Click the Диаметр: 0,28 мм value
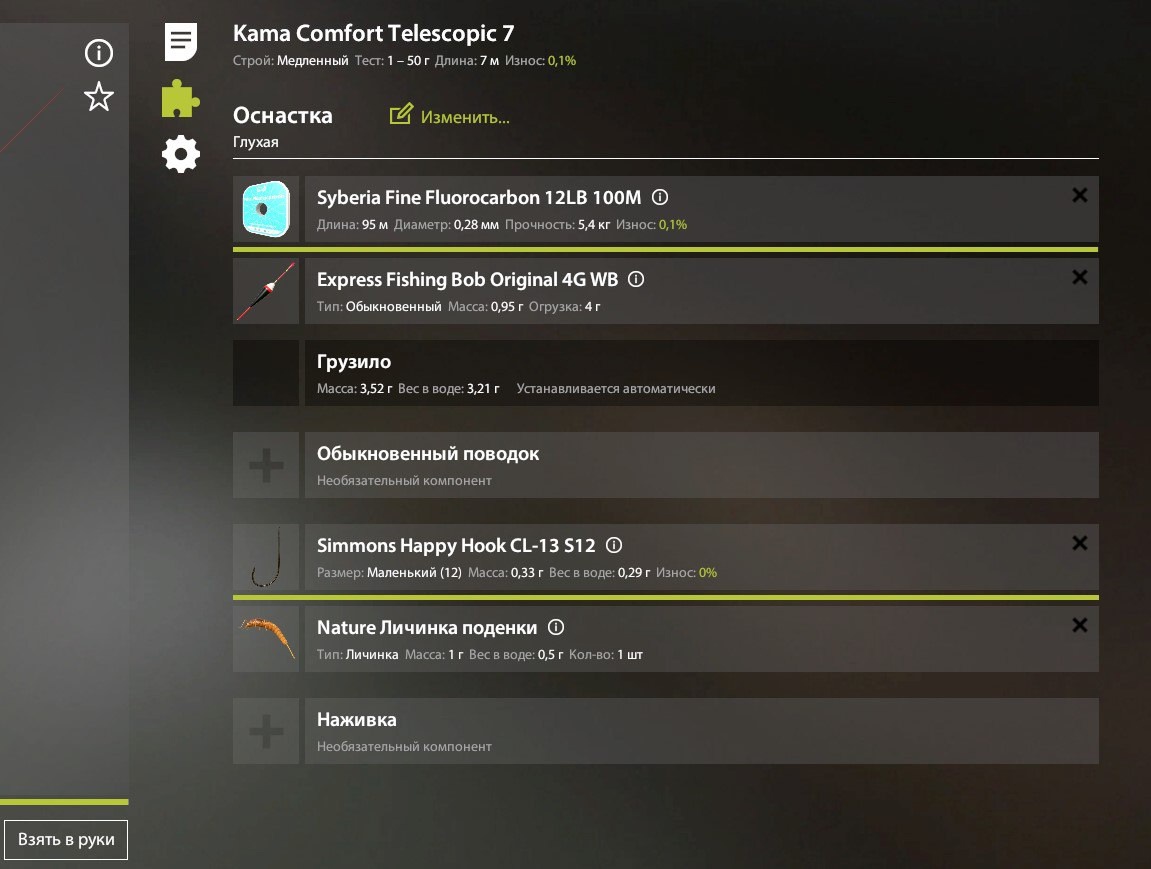This screenshot has height=869, width=1151. (446, 225)
